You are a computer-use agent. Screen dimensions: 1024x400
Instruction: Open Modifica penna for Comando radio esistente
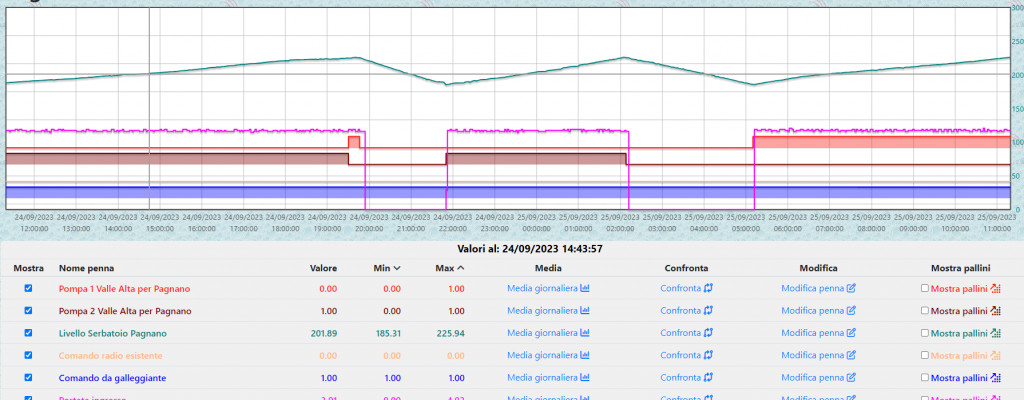pyautogui.click(x=818, y=356)
